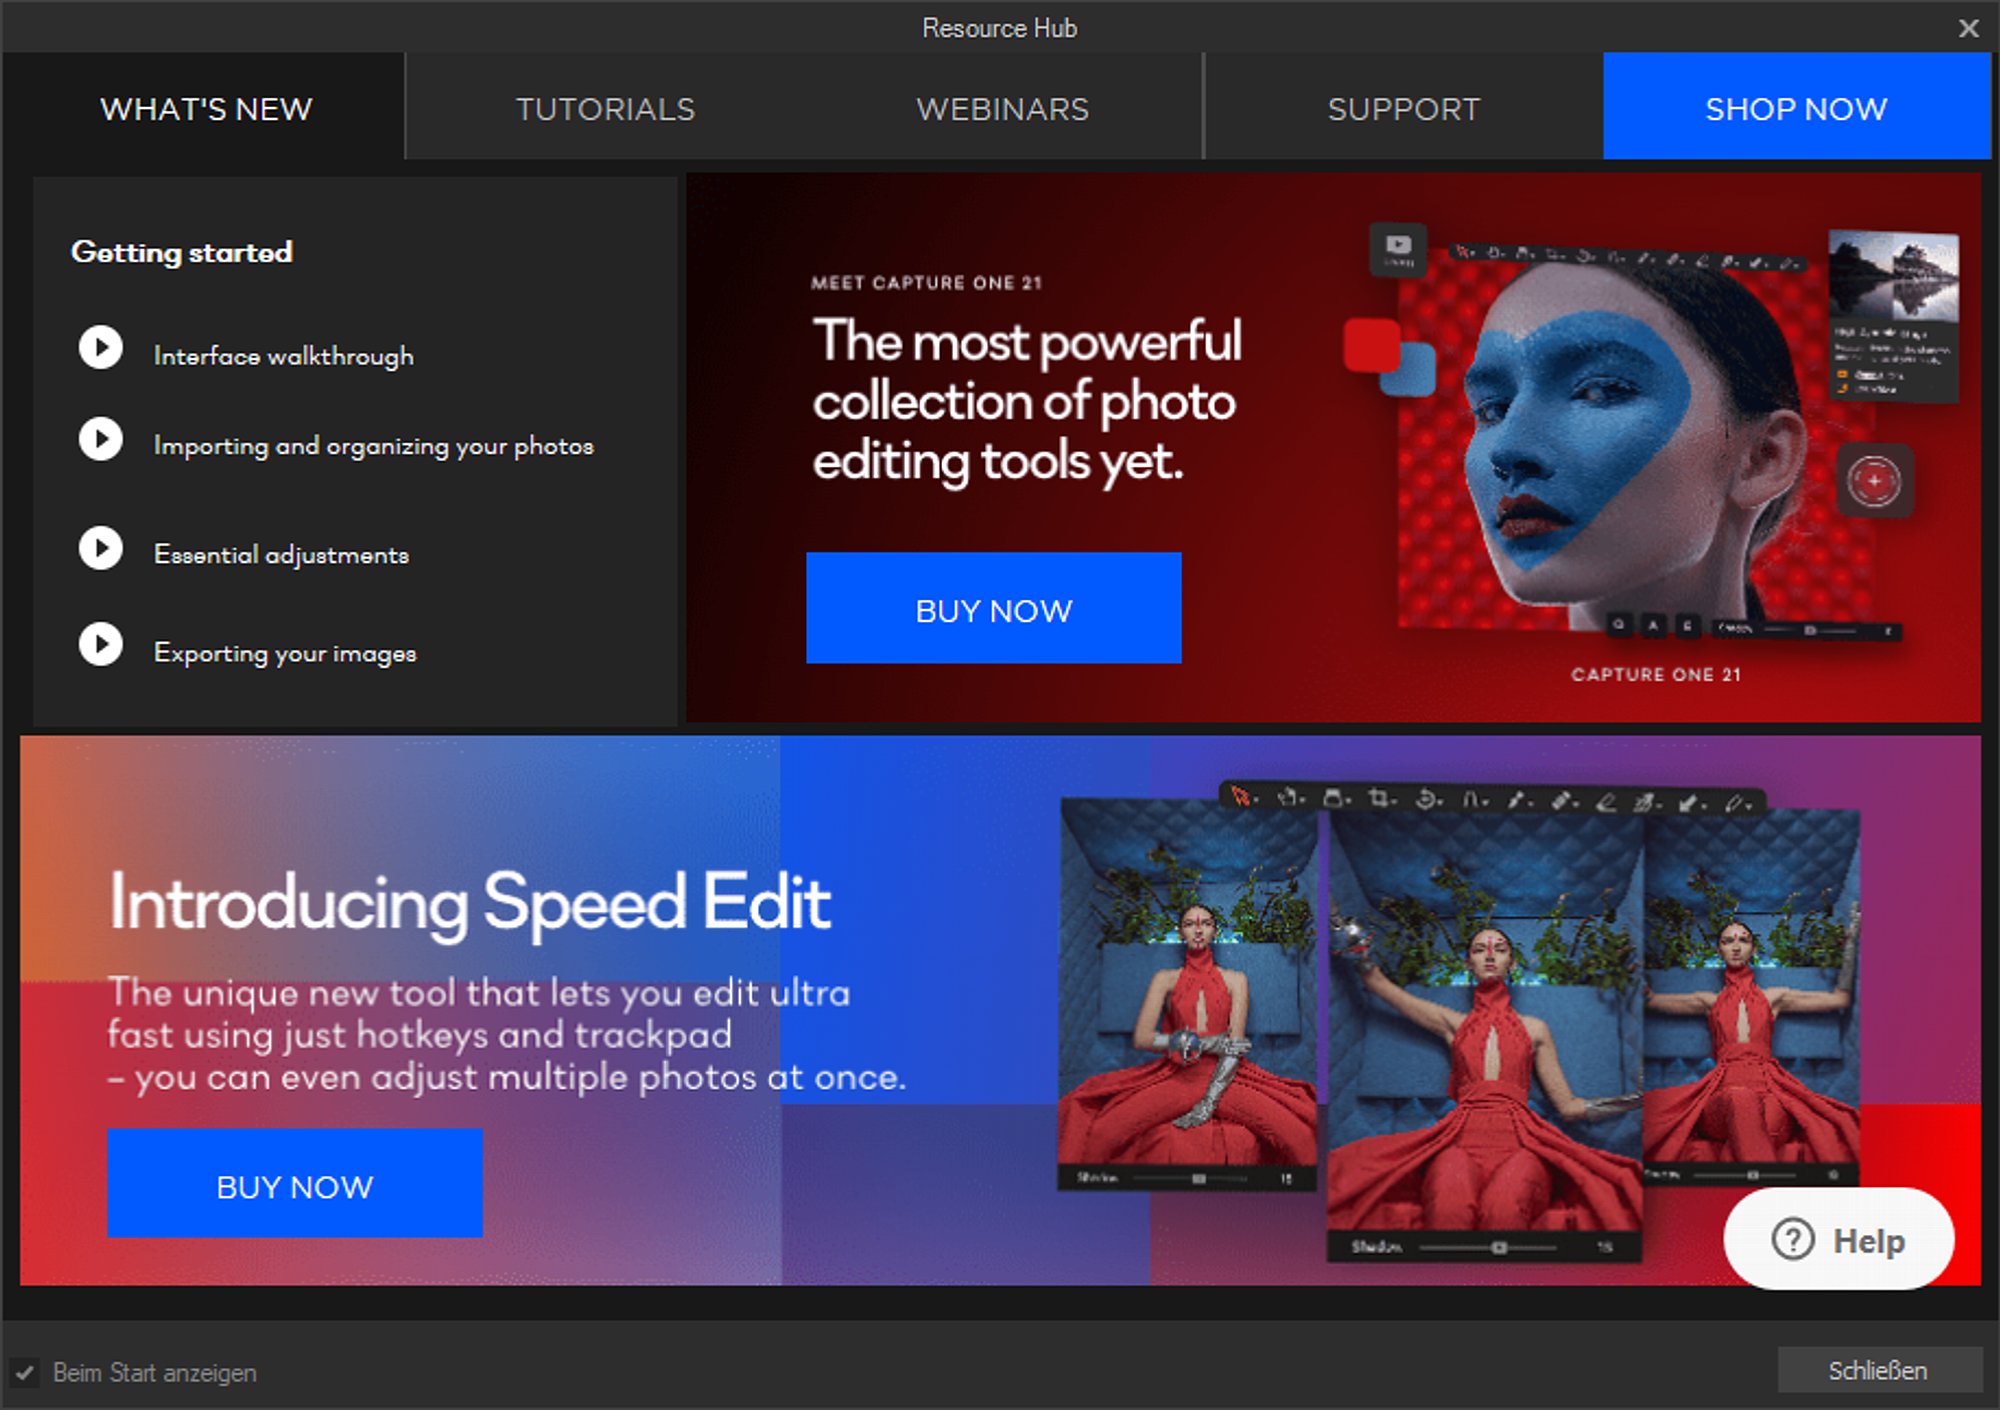Open the Interface walkthrough text link

(x=284, y=356)
